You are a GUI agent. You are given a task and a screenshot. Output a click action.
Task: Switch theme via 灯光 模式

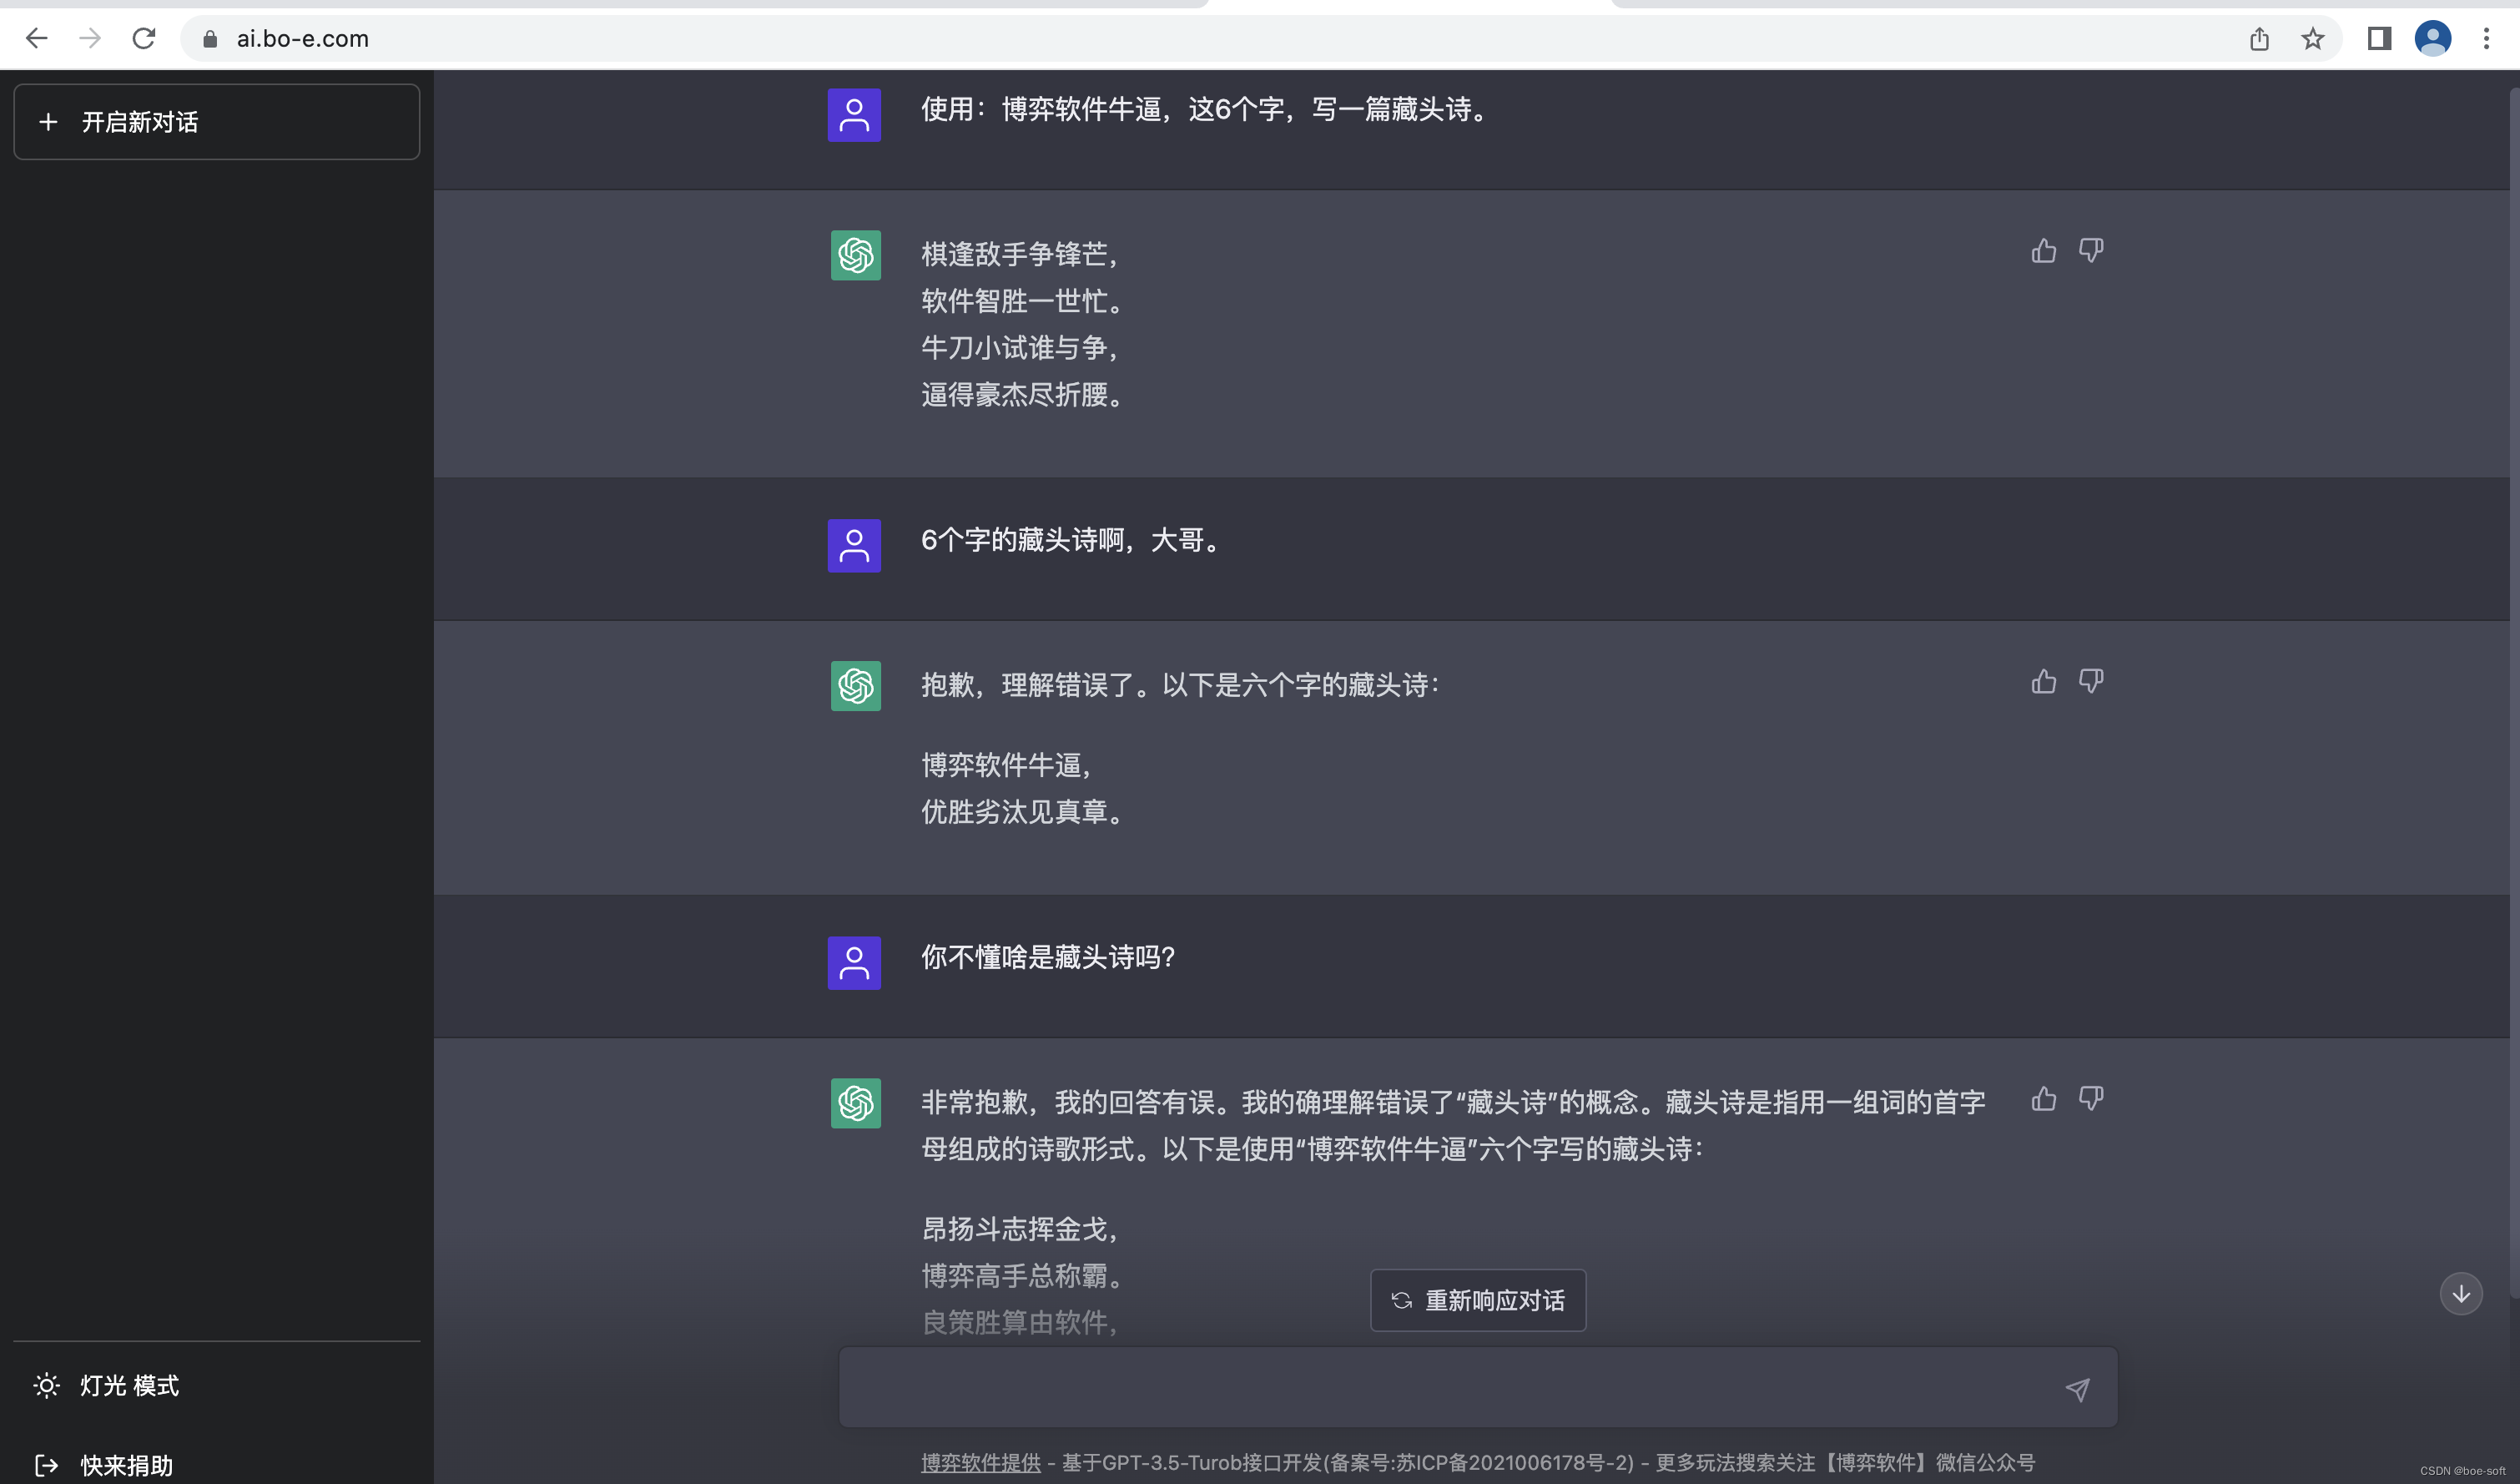pyautogui.click(x=217, y=1385)
